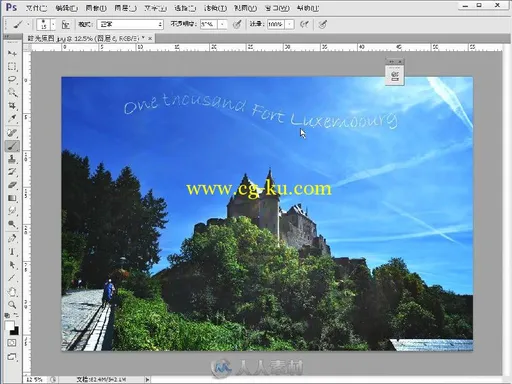
Task: Select the Pen tool
Action: (x=12, y=238)
